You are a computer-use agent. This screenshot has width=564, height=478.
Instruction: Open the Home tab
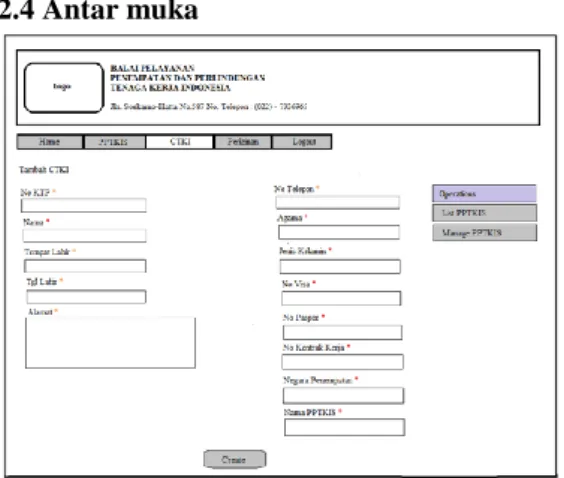coord(50,142)
